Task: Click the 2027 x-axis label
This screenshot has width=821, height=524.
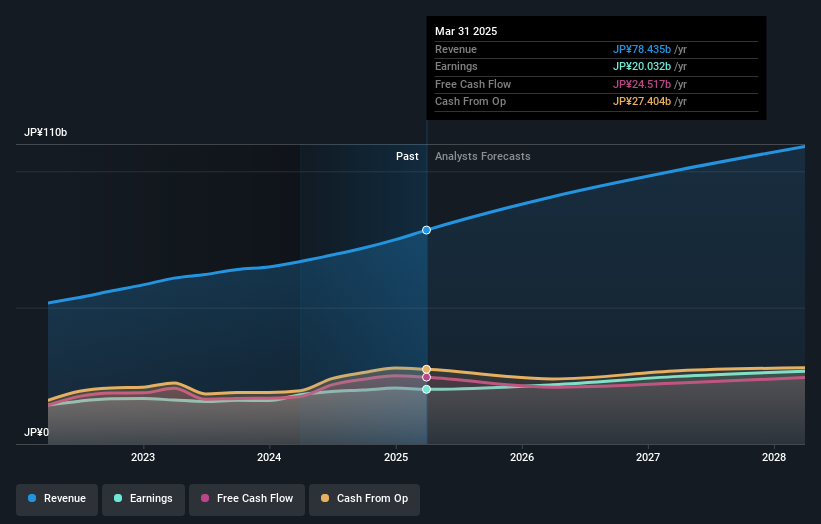Action: tap(648, 457)
